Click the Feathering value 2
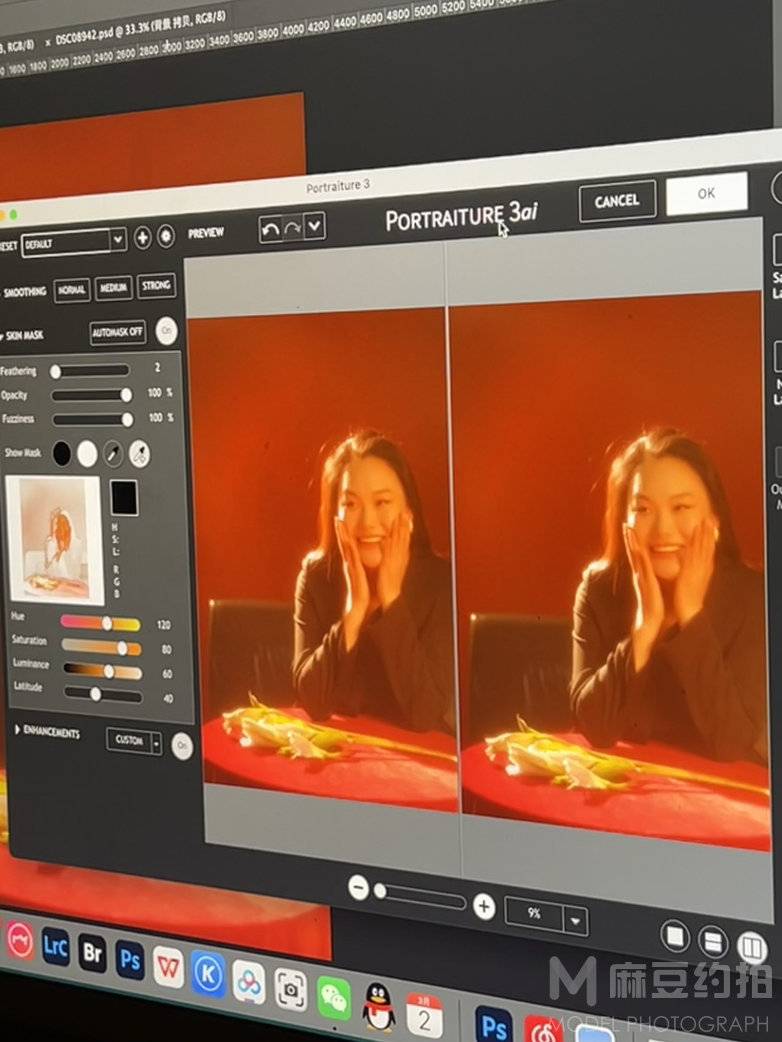The height and width of the screenshot is (1042, 782). click(x=157, y=367)
